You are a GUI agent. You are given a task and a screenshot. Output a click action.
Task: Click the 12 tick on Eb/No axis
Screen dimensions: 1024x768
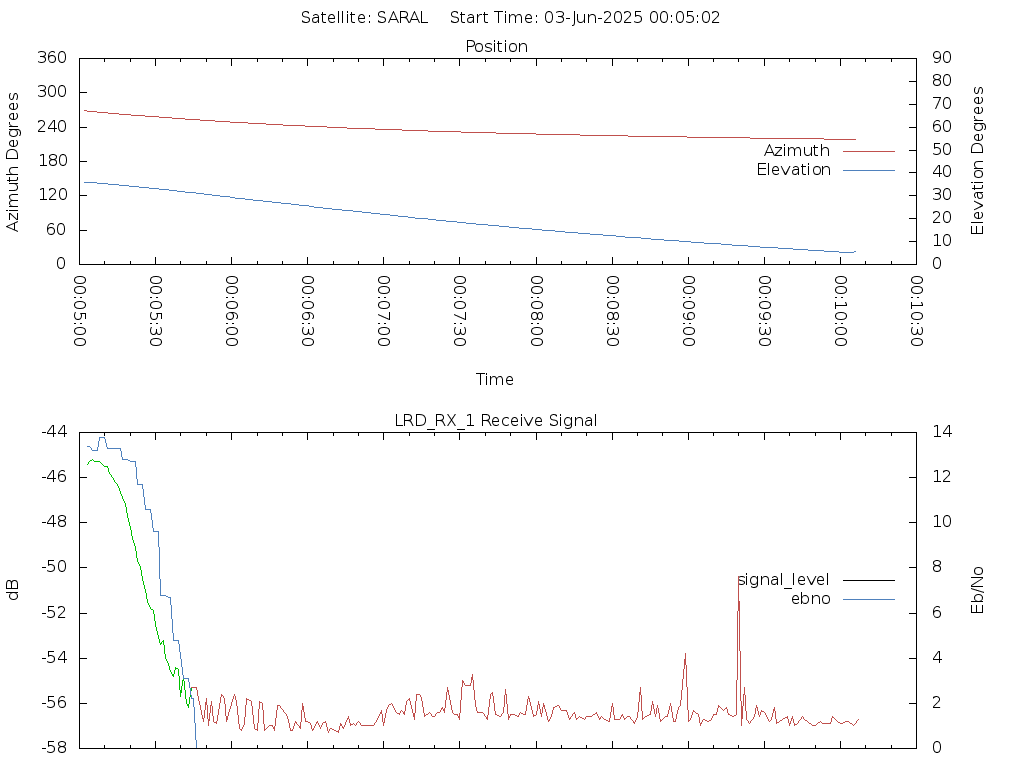click(x=942, y=477)
